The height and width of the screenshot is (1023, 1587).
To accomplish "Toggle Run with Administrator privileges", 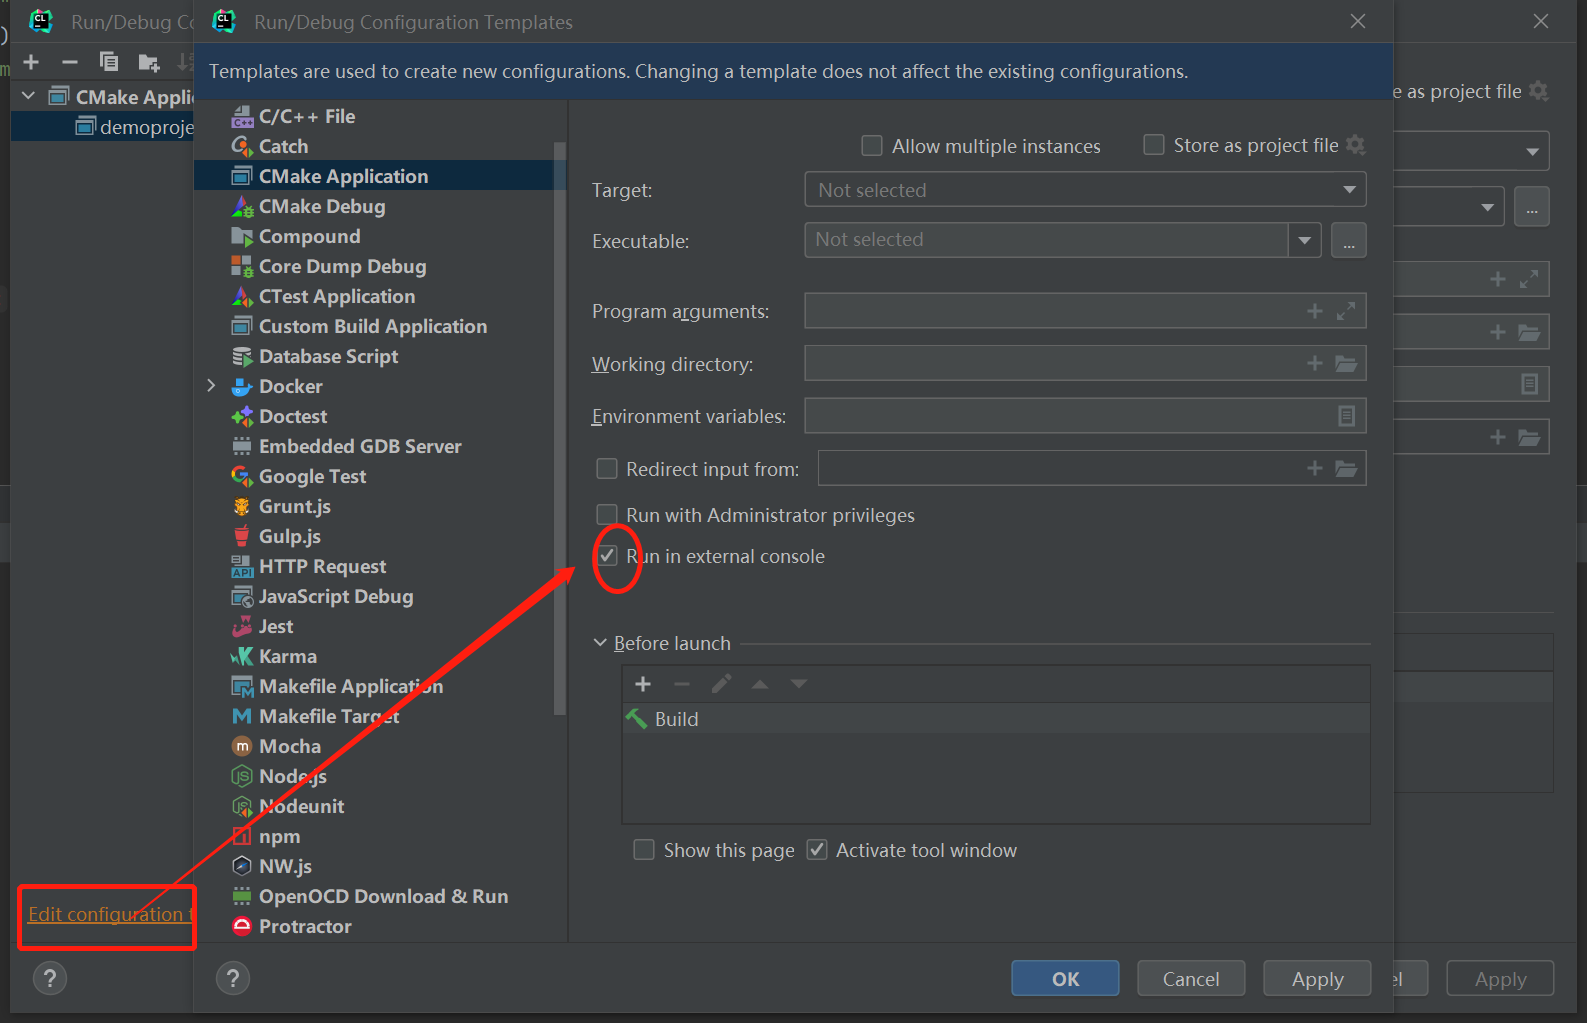I will 607,515.
